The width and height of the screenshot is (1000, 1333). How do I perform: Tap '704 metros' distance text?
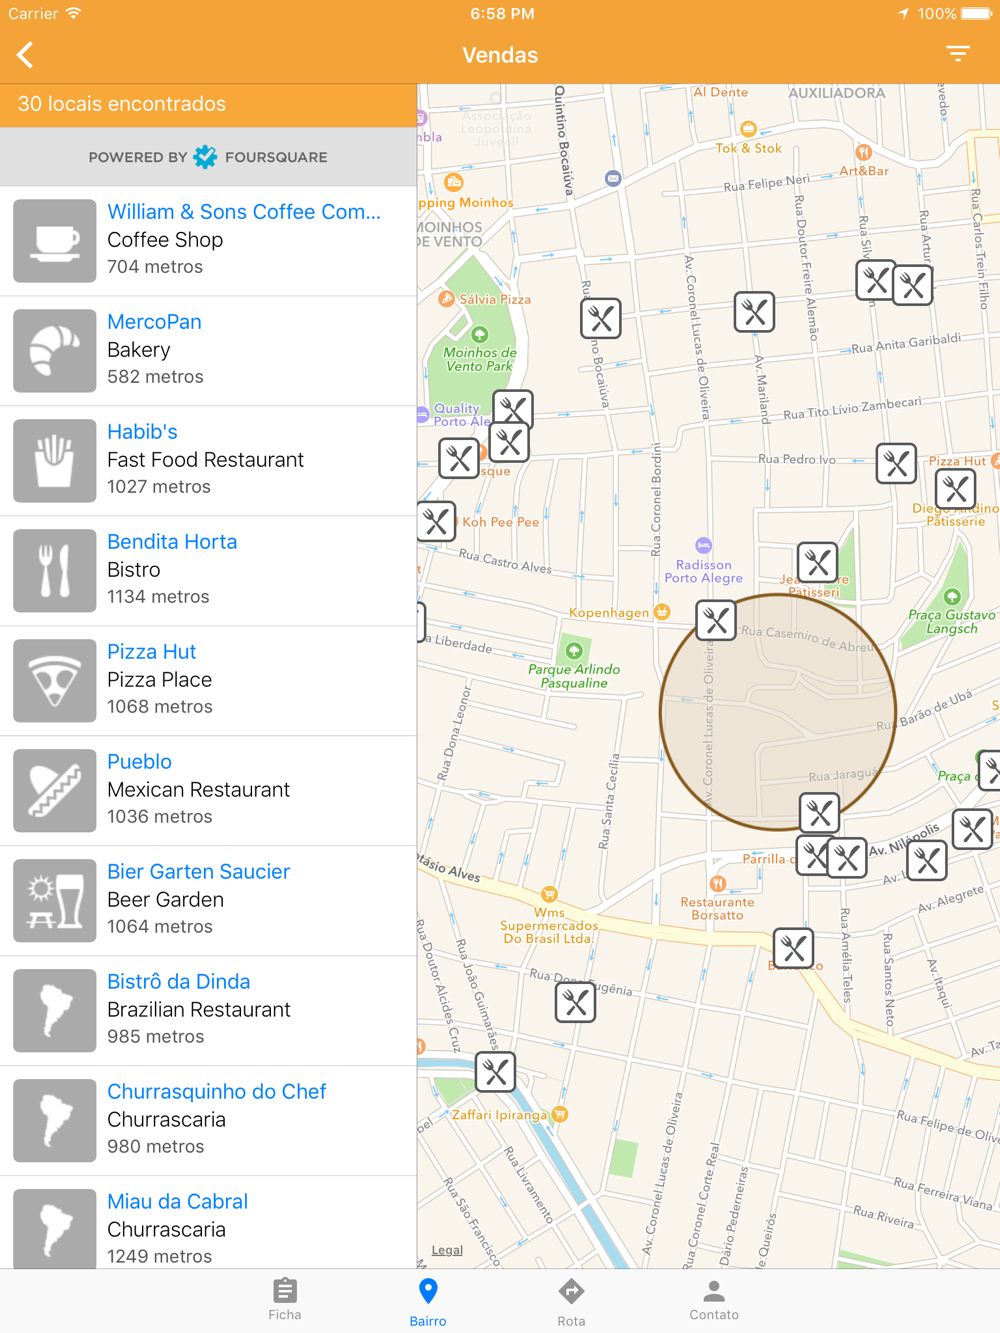tap(155, 267)
